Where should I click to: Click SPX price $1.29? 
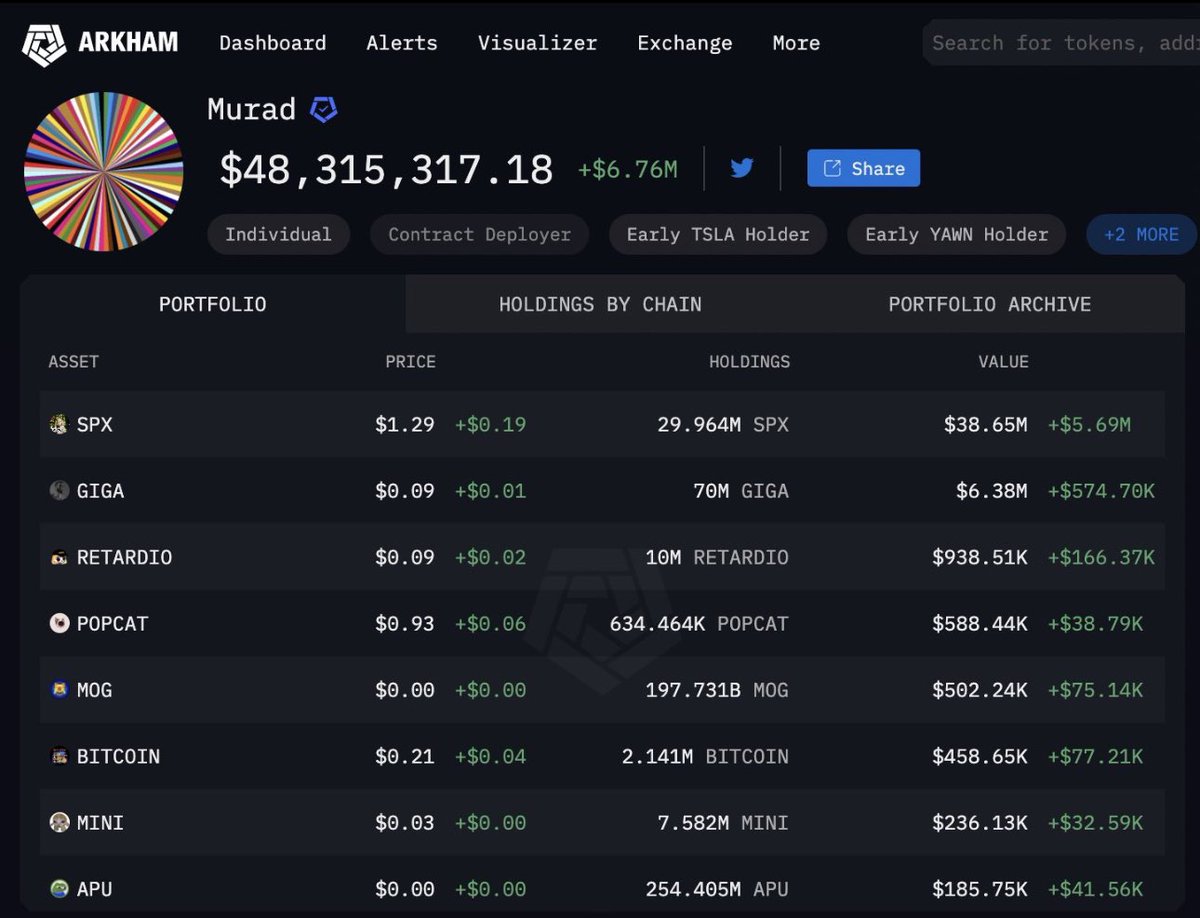pos(405,424)
